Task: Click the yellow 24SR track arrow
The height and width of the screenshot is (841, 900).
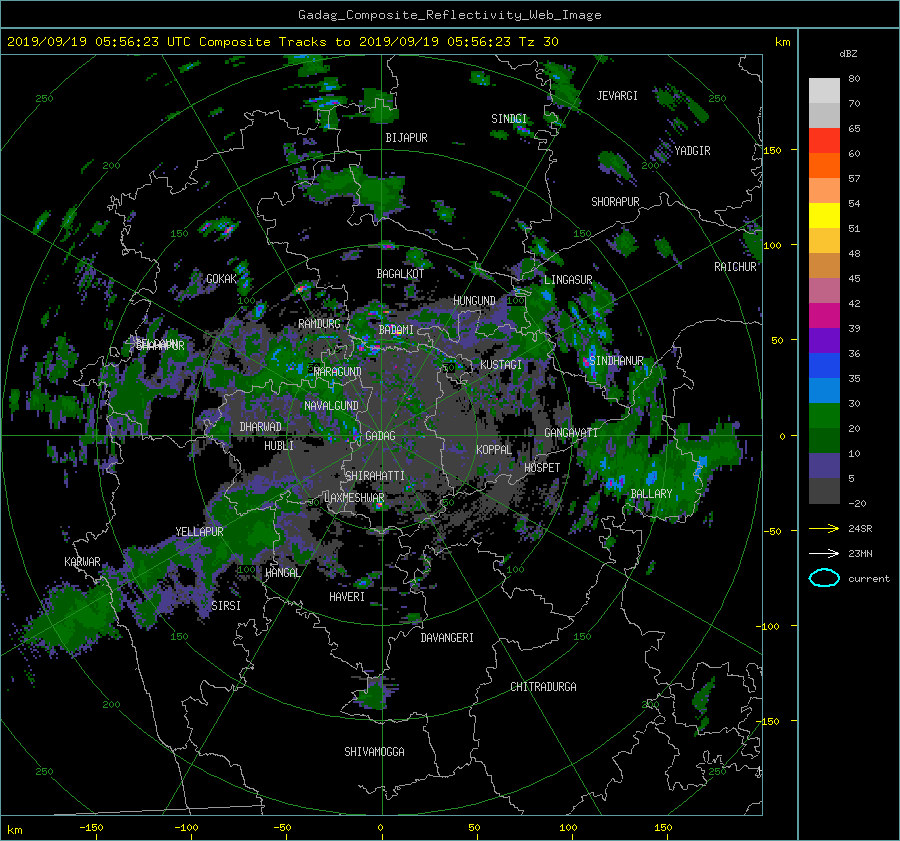Action: tap(824, 528)
